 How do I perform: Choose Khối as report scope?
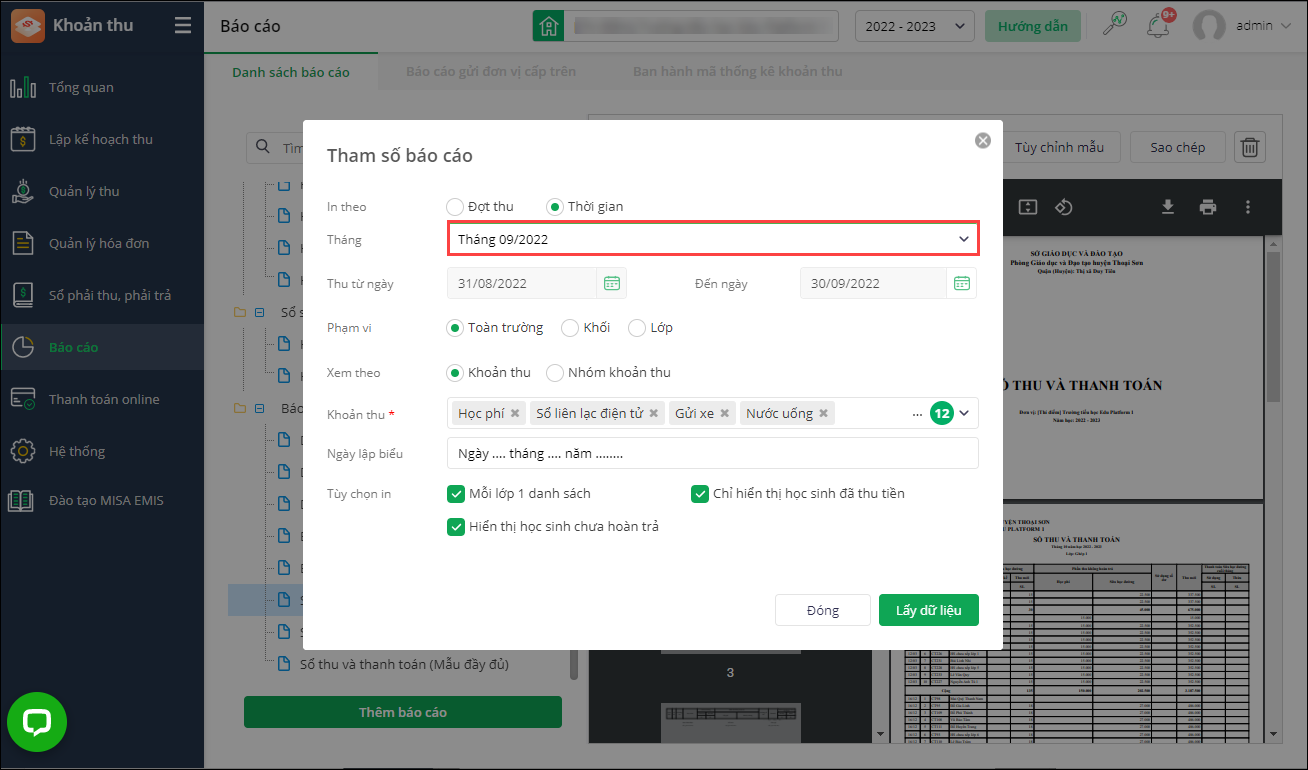570,328
